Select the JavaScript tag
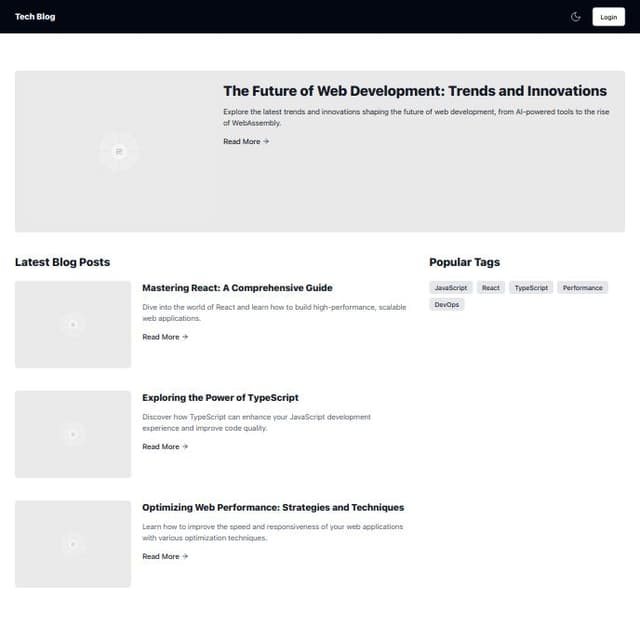The height and width of the screenshot is (625, 640). point(451,288)
